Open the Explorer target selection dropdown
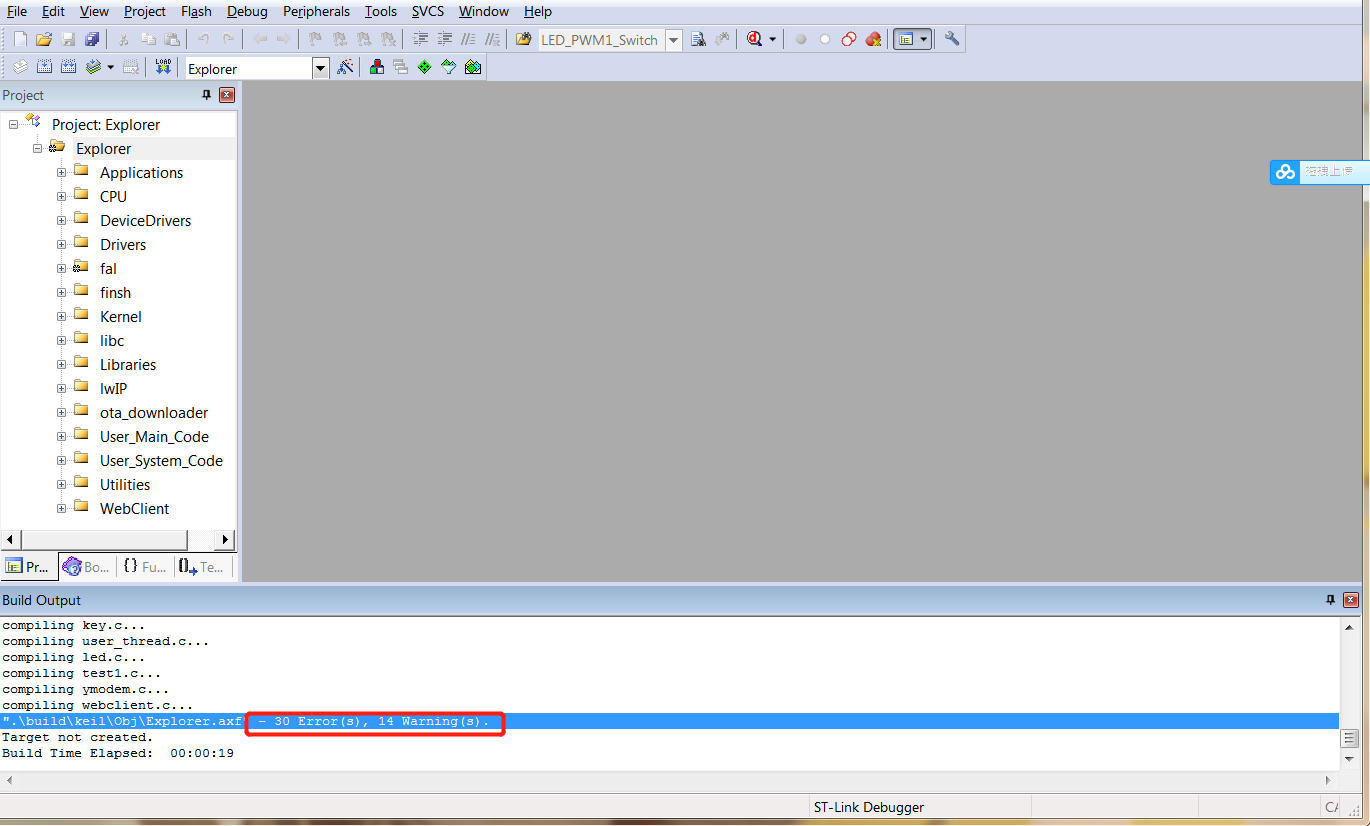 pyautogui.click(x=320, y=68)
